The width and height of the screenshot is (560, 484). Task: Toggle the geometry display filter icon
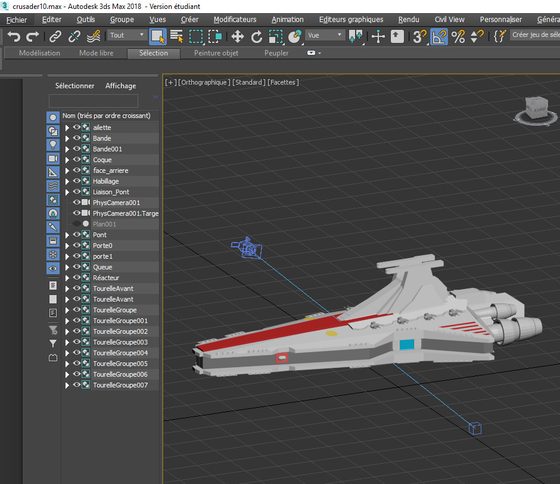point(53,117)
